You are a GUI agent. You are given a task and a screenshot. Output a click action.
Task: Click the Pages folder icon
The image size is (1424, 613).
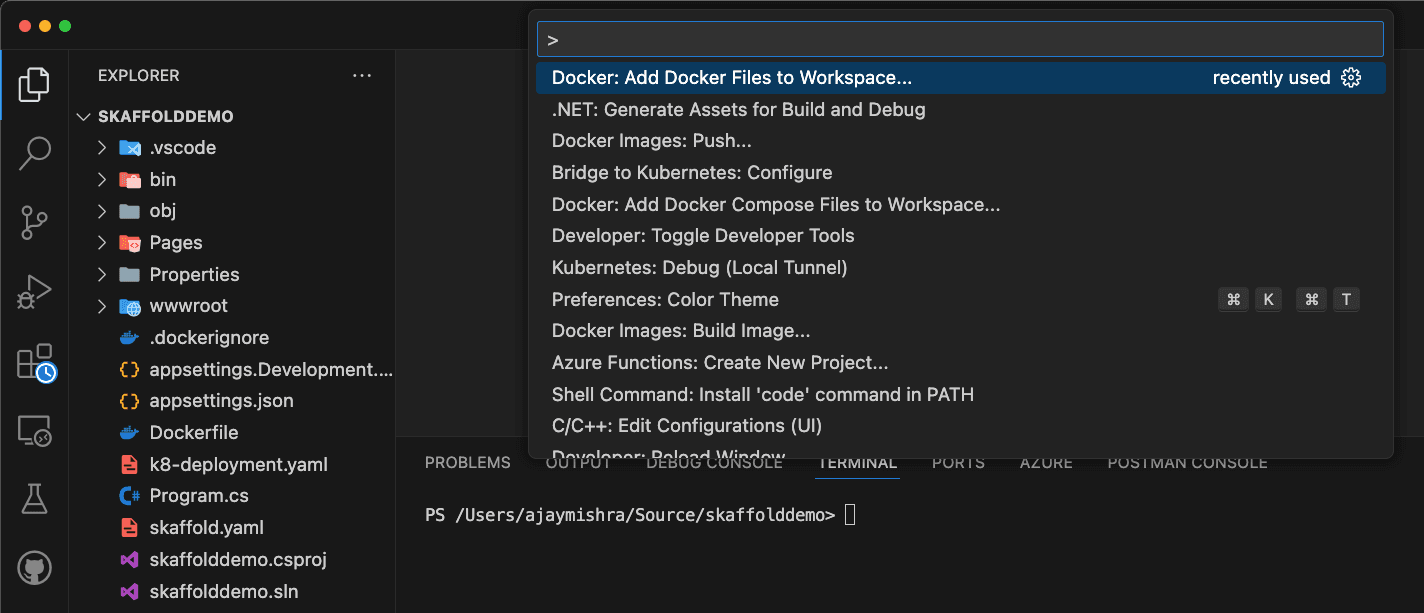(129, 243)
